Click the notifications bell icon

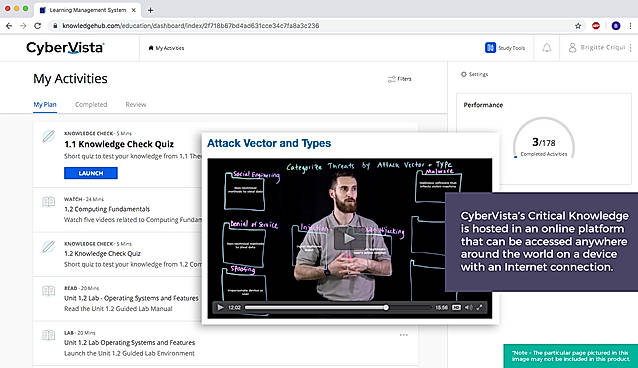point(546,48)
